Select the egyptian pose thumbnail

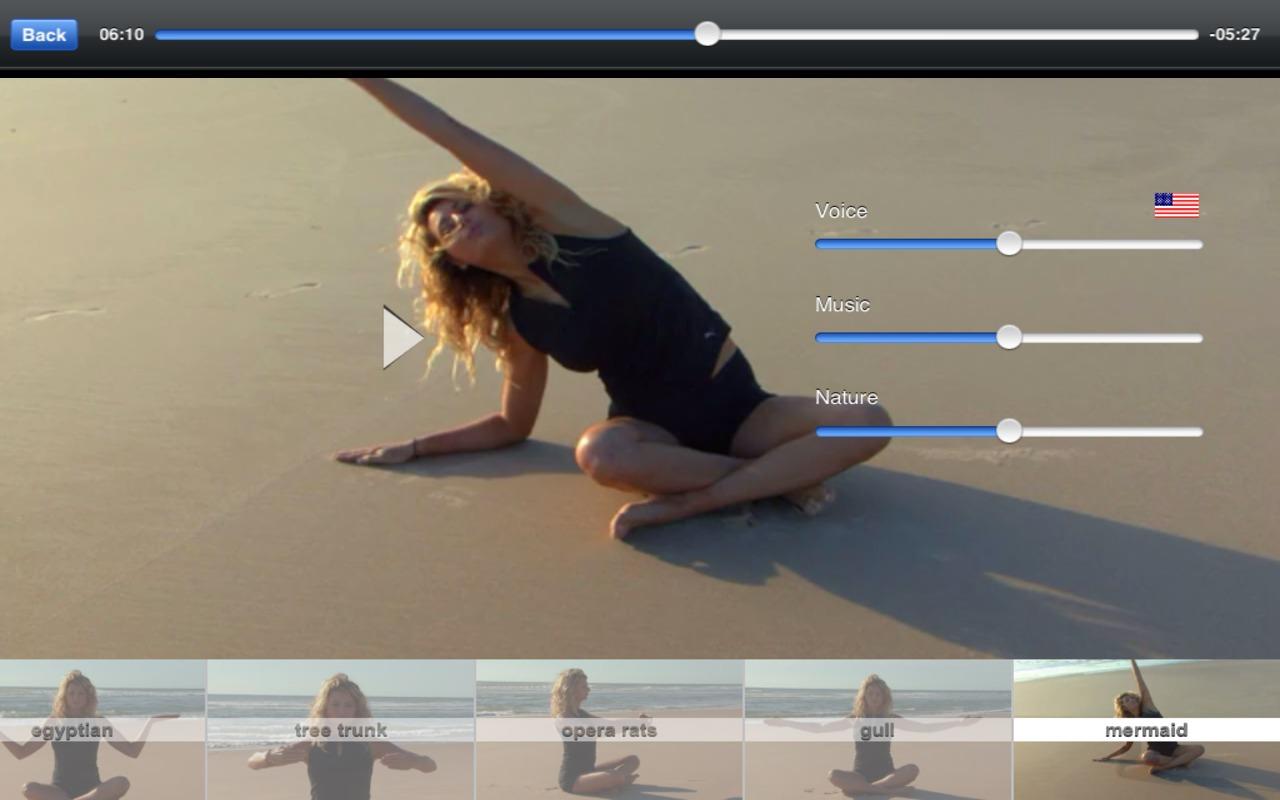[x=102, y=730]
